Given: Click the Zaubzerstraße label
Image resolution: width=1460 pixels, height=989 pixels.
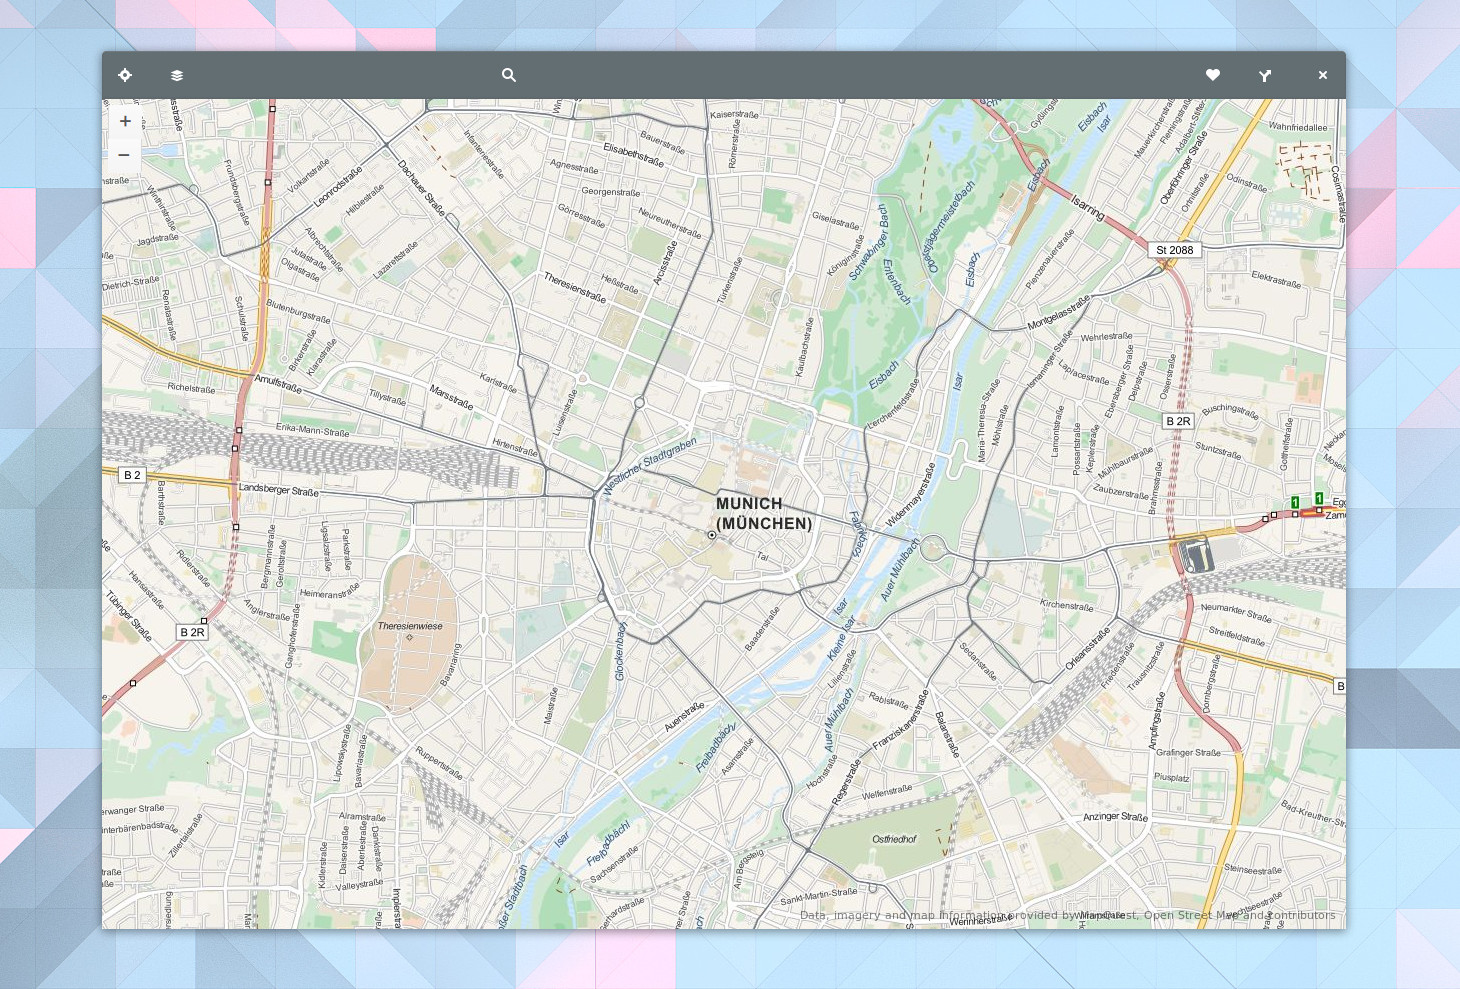Looking at the screenshot, I should 1121,492.
